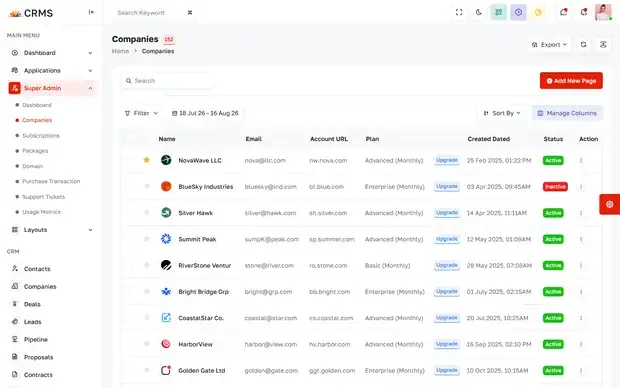
Task: Unstar the NovaWave LLC favorite star
Action: [146, 160]
